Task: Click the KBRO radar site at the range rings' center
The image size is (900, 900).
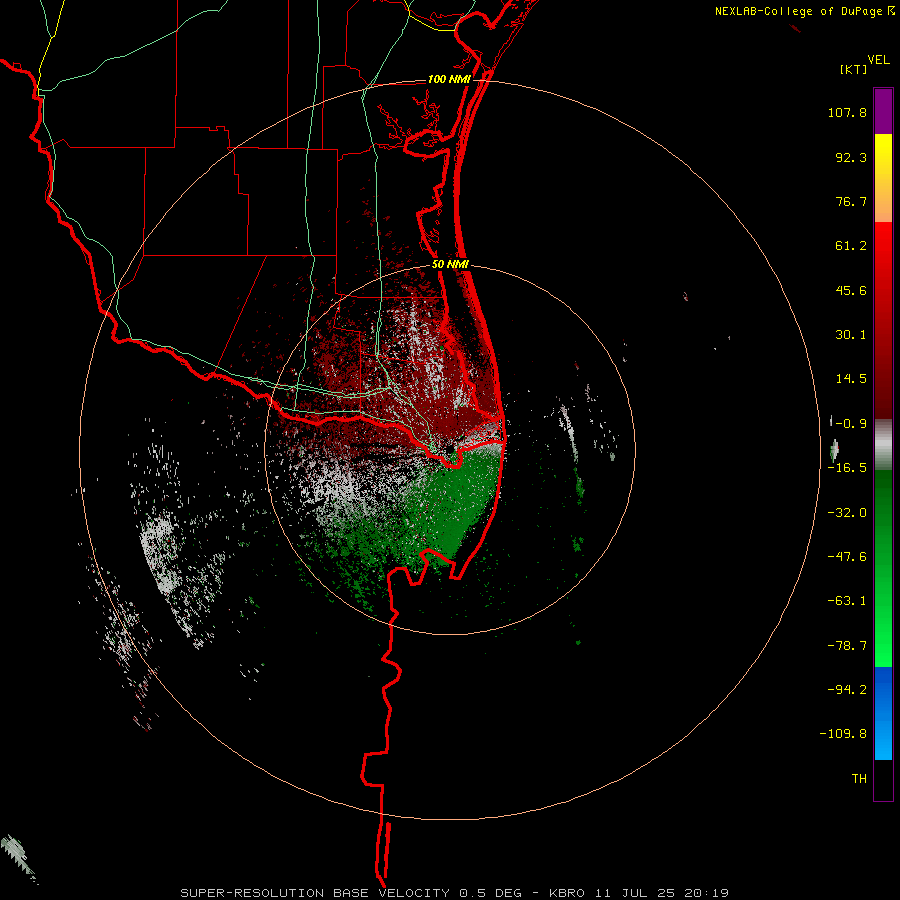Action: click(450, 451)
